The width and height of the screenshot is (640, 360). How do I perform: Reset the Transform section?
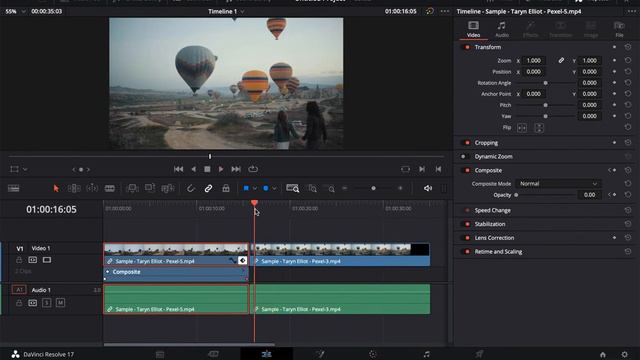click(628, 47)
